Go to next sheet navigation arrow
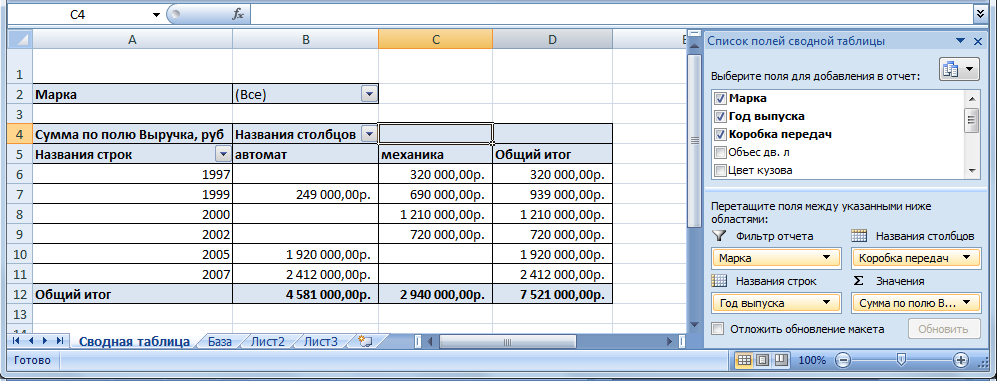This screenshot has height=381, width=997. click(x=46, y=342)
